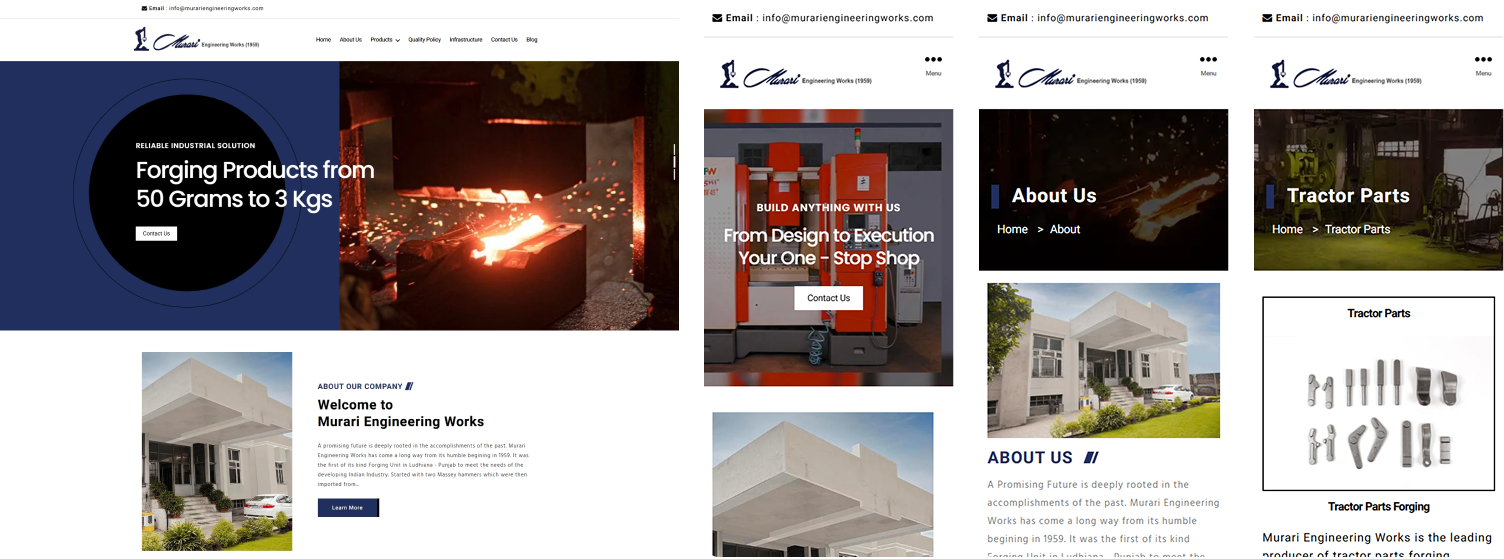Select the slider indicator on hero banner edge
This screenshot has width=1504, height=559.
click(675, 162)
